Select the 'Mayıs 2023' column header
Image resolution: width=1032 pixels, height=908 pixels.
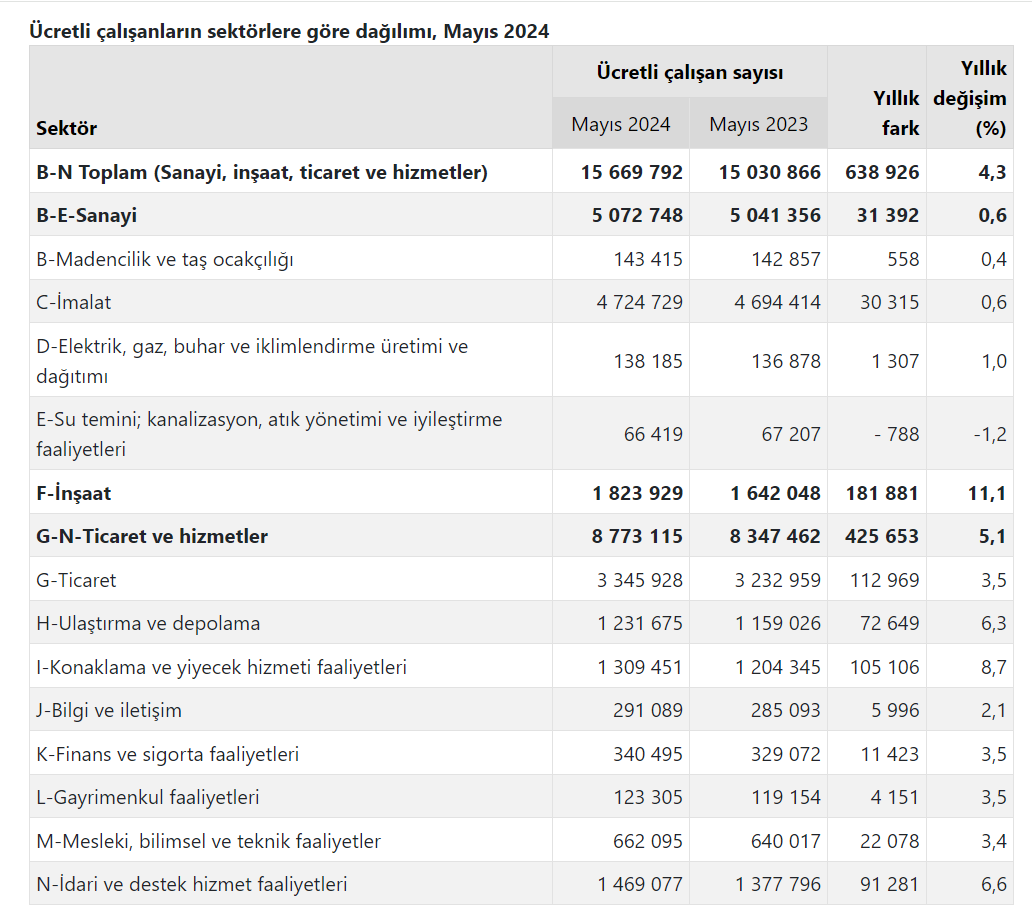[758, 124]
